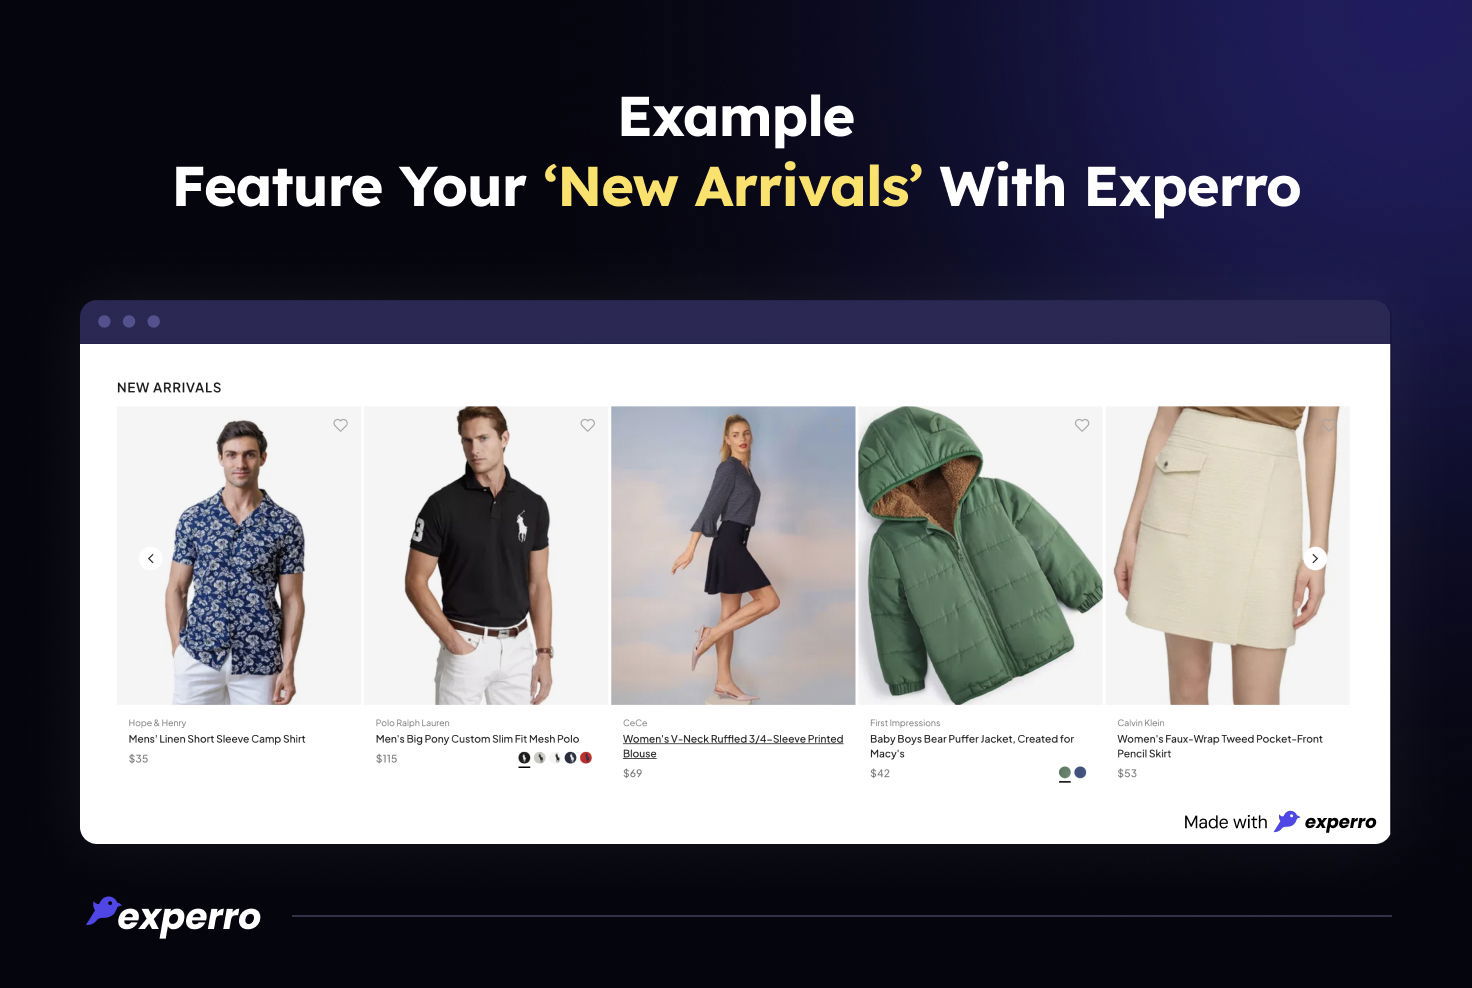Click the green puffer jacket product image
Viewport: 1472px width, 988px height.
pos(980,555)
